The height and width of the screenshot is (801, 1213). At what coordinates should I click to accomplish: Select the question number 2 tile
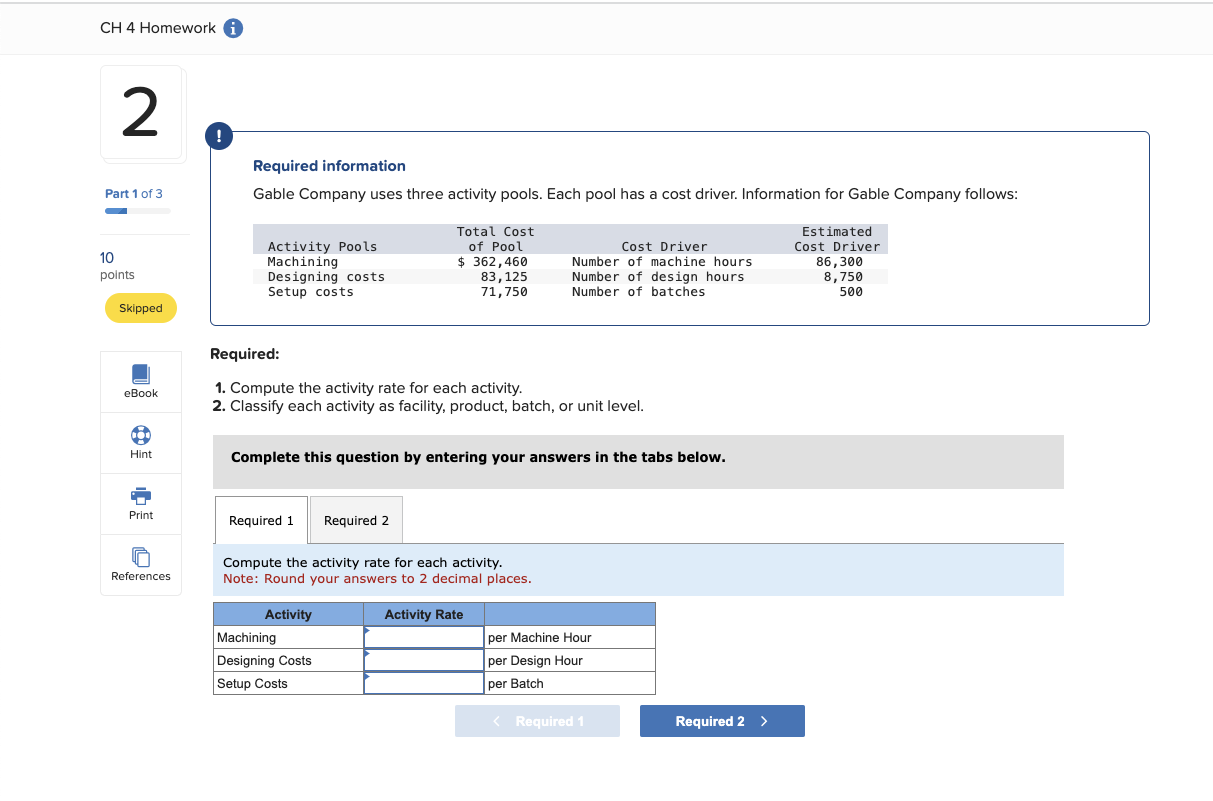click(x=141, y=113)
